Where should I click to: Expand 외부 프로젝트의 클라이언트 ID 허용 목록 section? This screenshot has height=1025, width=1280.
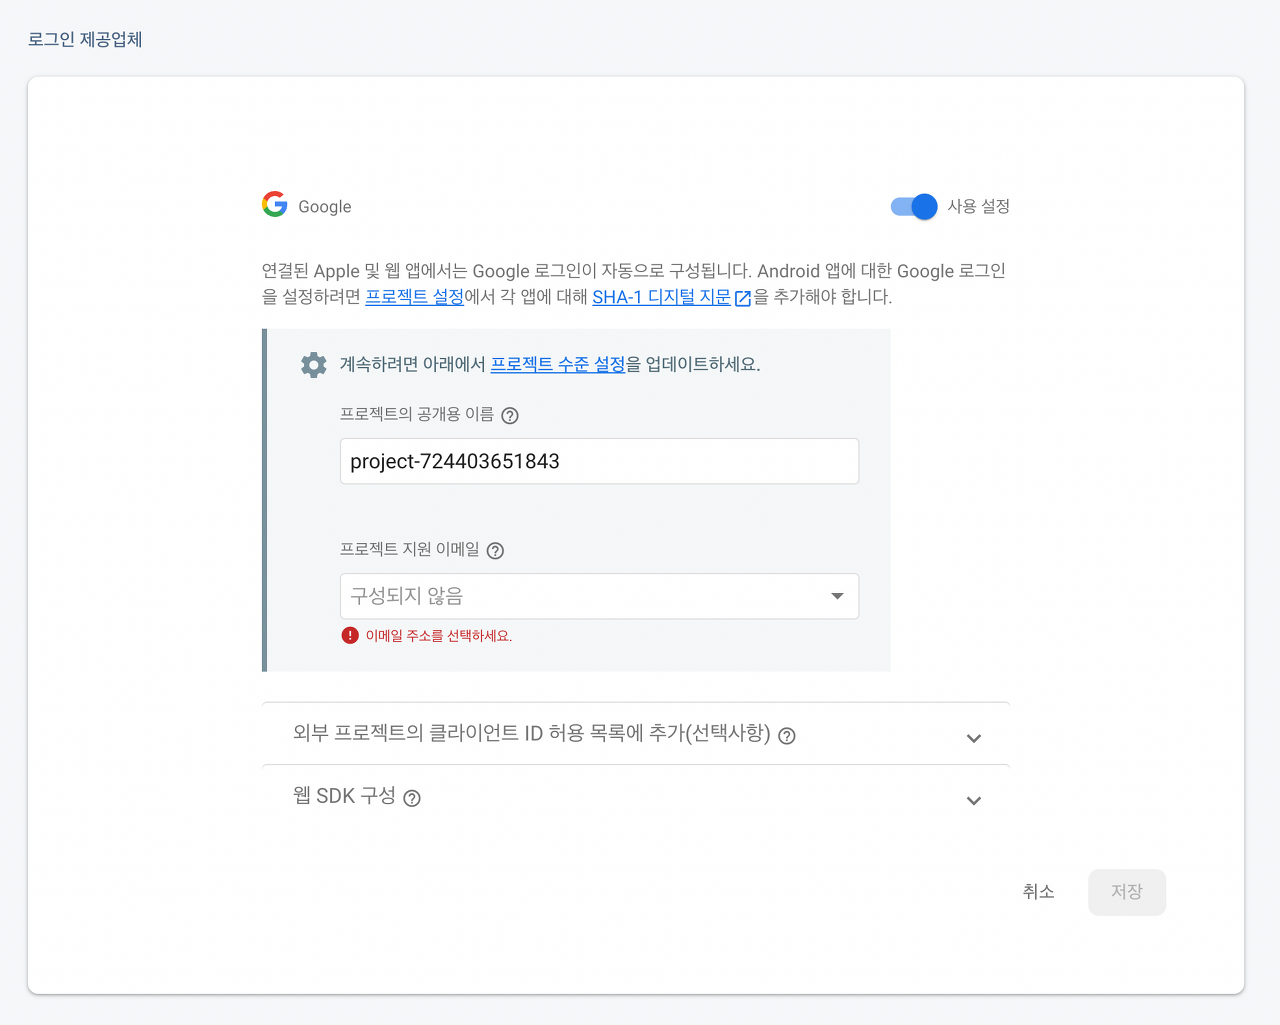pos(636,734)
